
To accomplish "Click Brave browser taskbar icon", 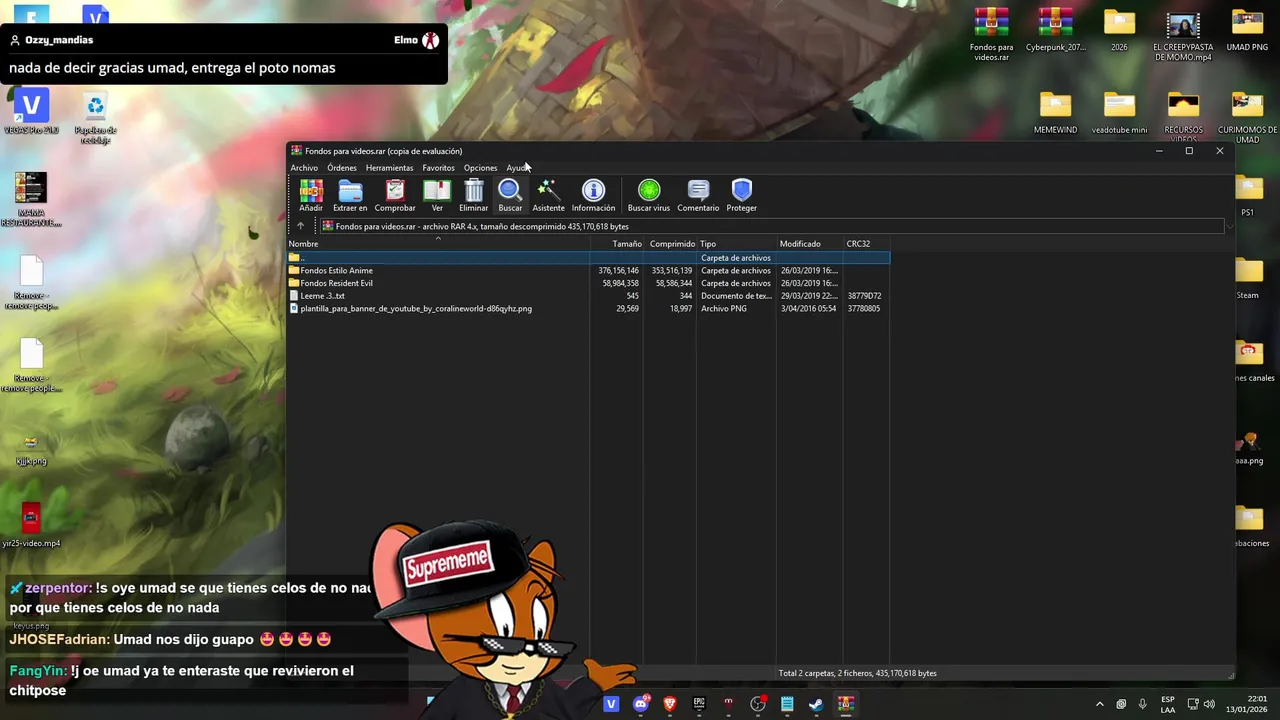I will click(x=670, y=704).
